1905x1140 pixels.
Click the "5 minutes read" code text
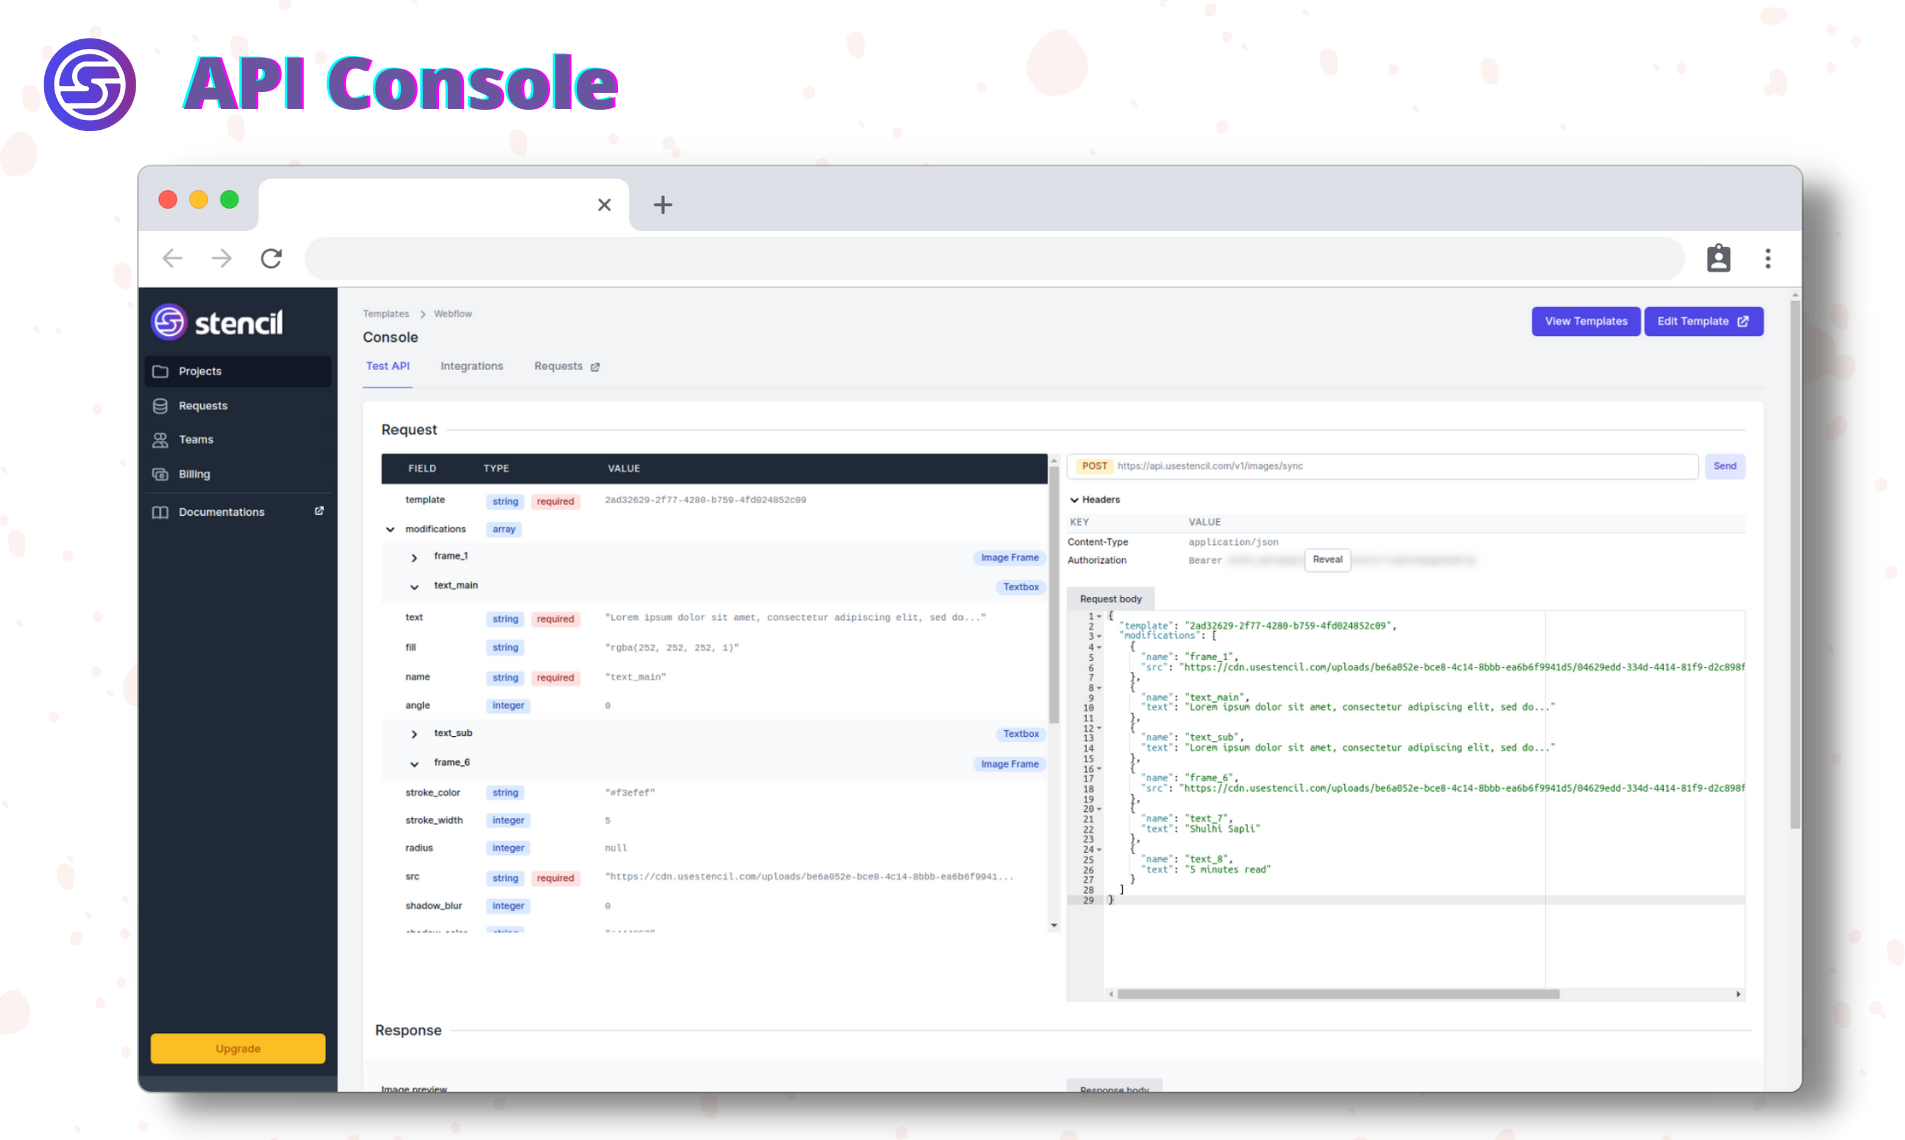[1228, 870]
